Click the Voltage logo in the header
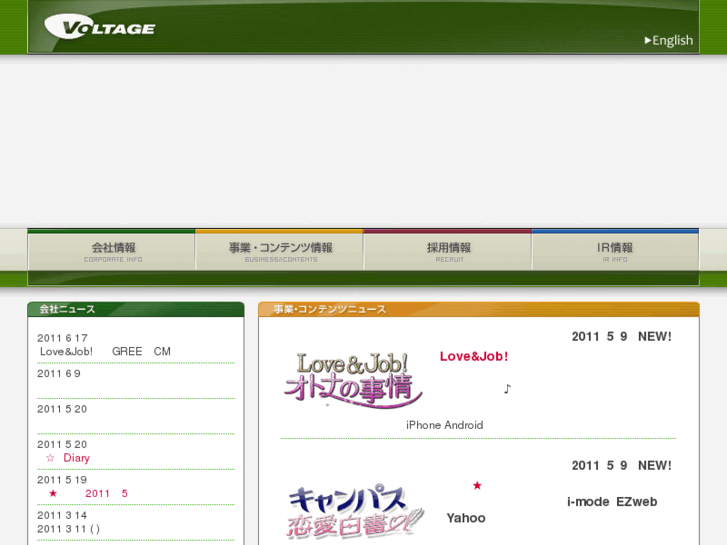727x545 pixels. point(100,26)
